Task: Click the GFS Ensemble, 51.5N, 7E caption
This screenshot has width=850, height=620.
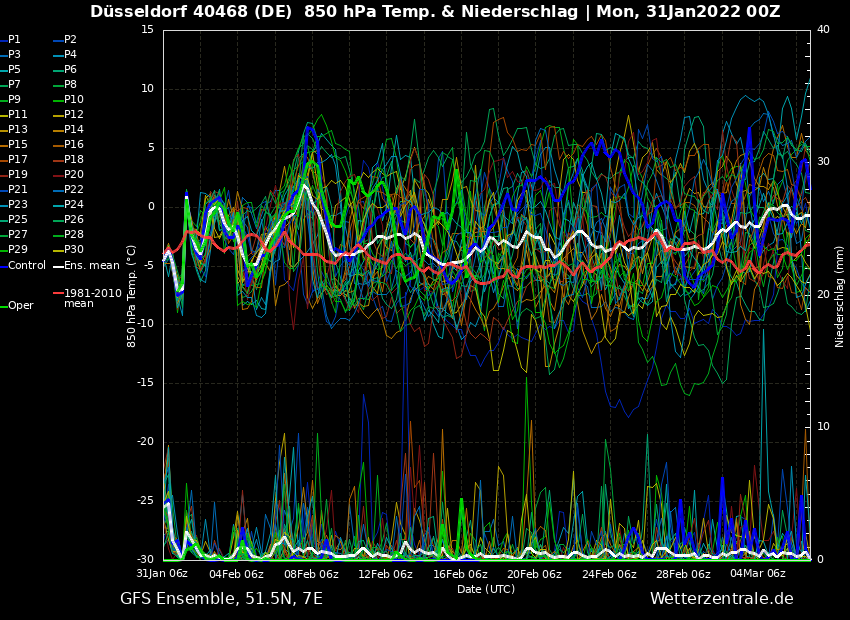Action: pyautogui.click(x=221, y=598)
